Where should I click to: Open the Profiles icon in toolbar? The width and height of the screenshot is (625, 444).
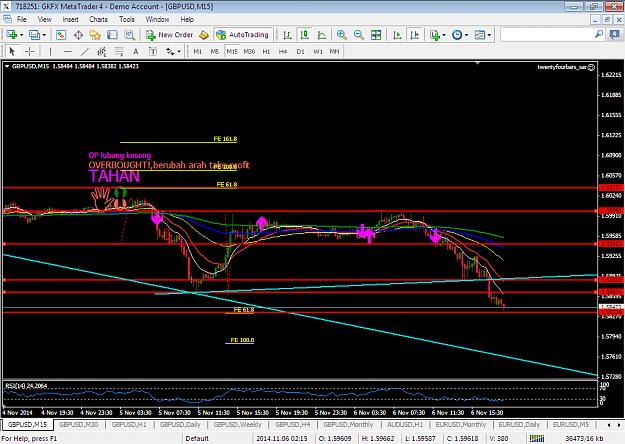tap(35, 35)
